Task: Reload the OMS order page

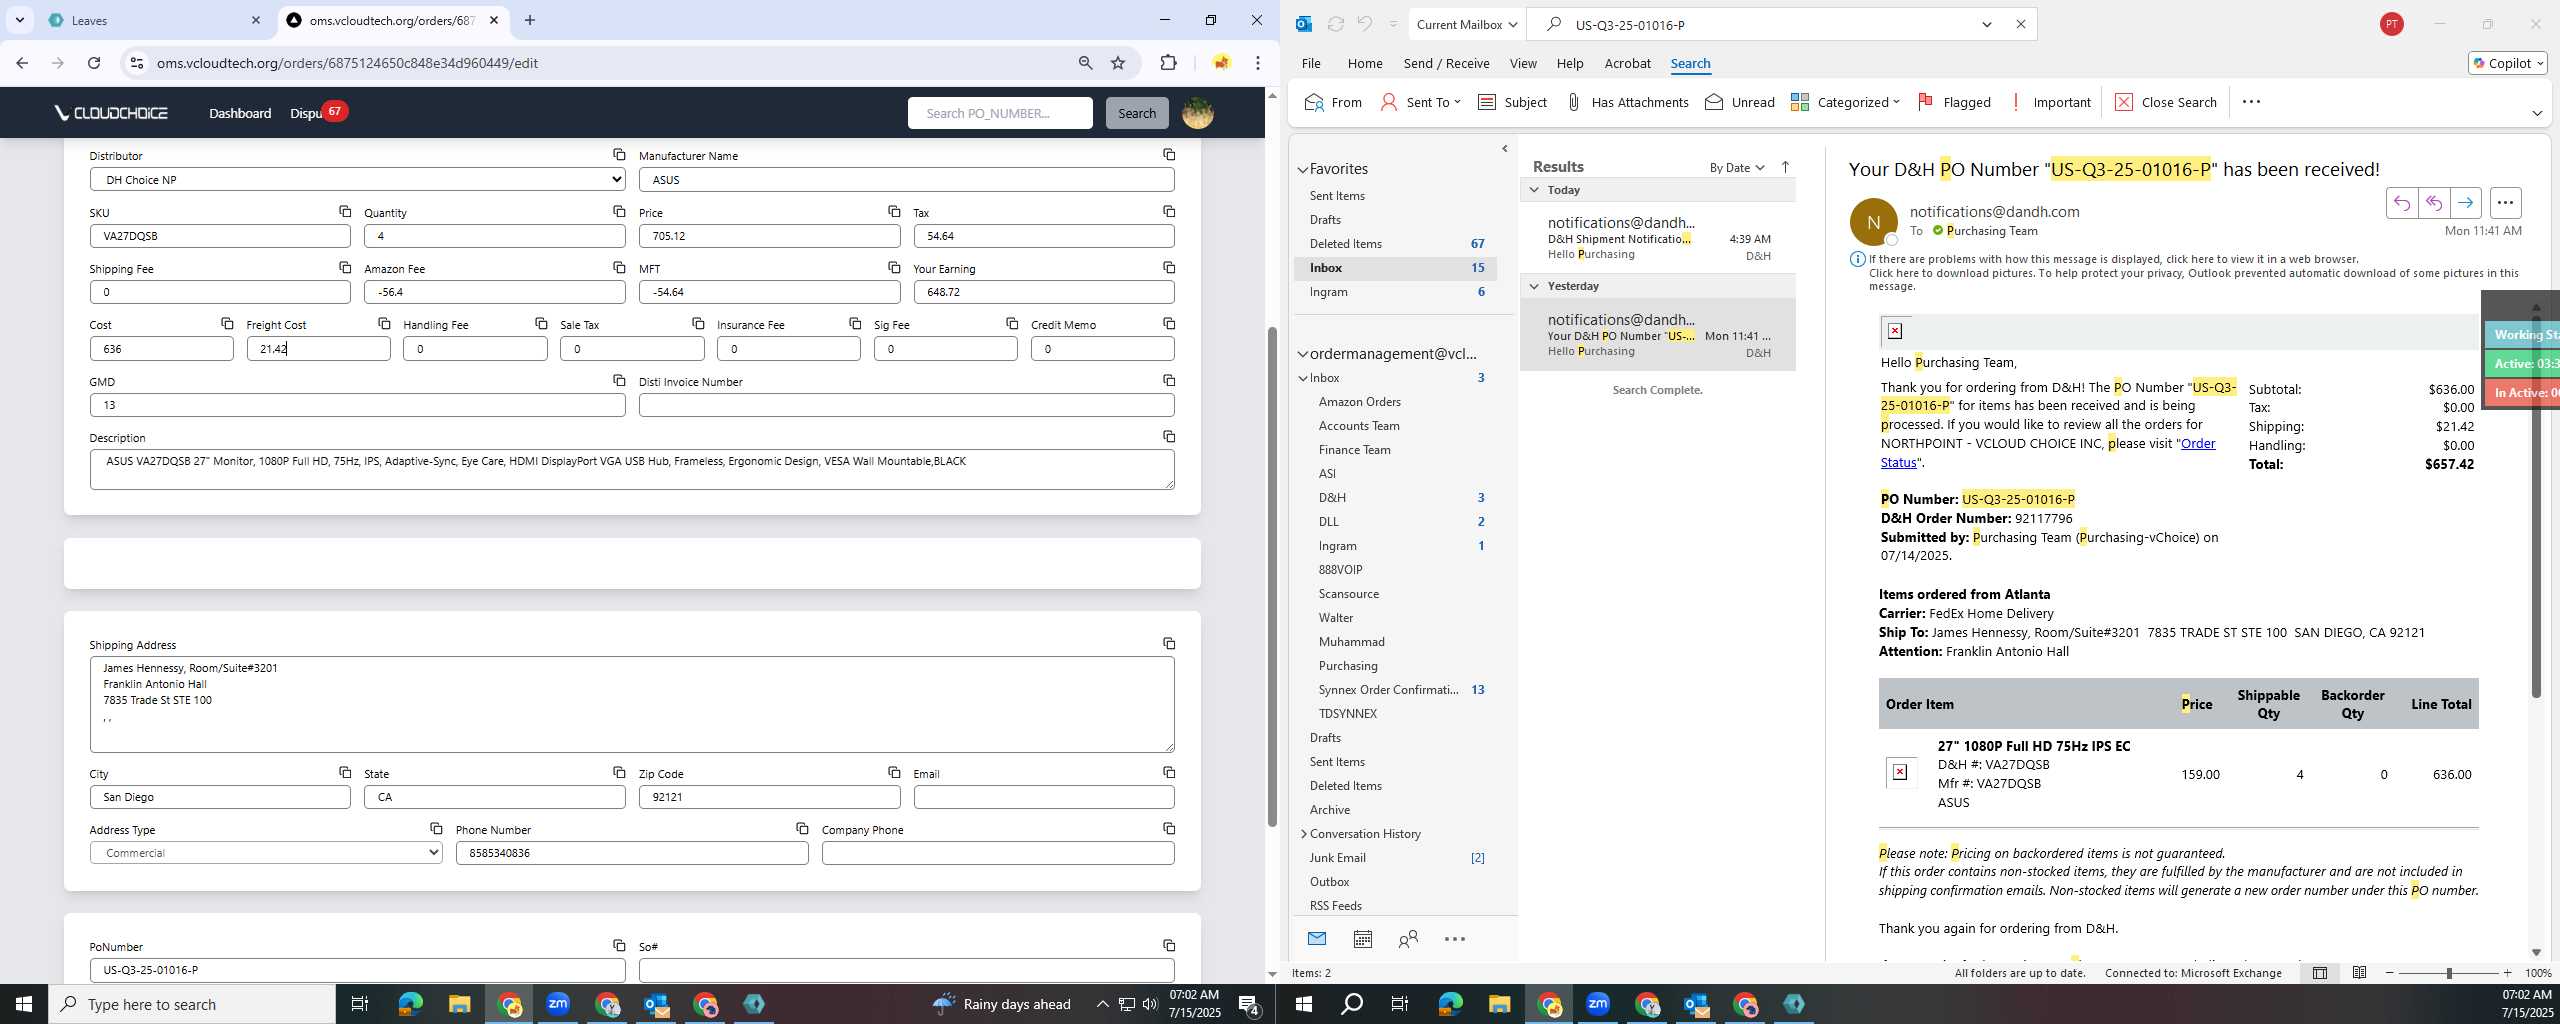Action: point(94,63)
